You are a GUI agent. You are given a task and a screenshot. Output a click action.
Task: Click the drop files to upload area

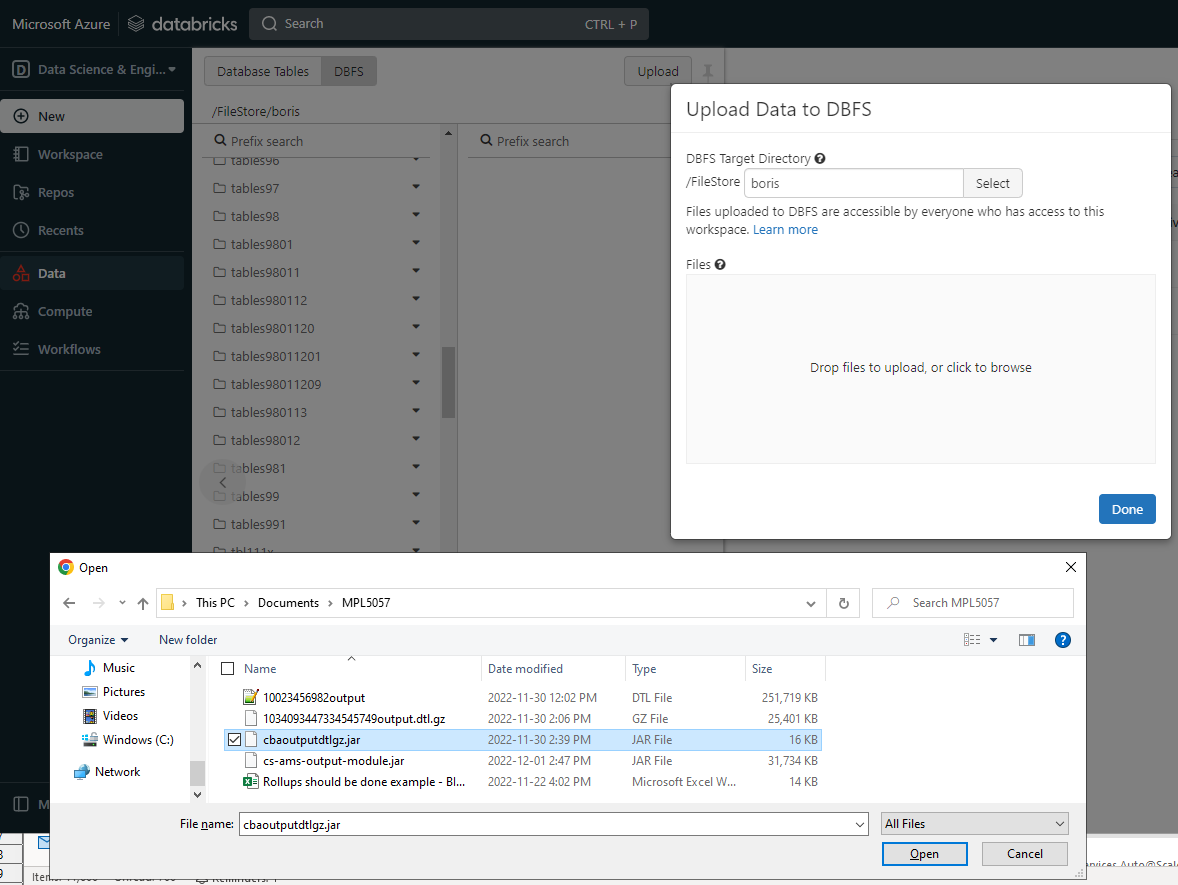(x=920, y=368)
